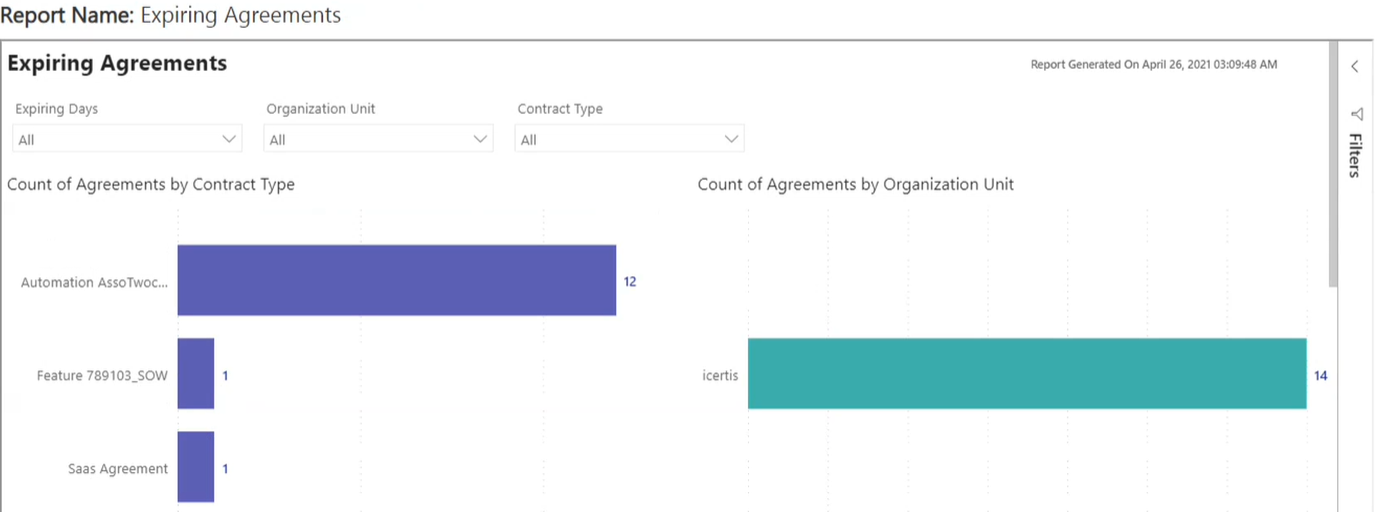The height and width of the screenshot is (512, 1381).
Task: Click the Report Generated On timestamp
Action: [1153, 64]
